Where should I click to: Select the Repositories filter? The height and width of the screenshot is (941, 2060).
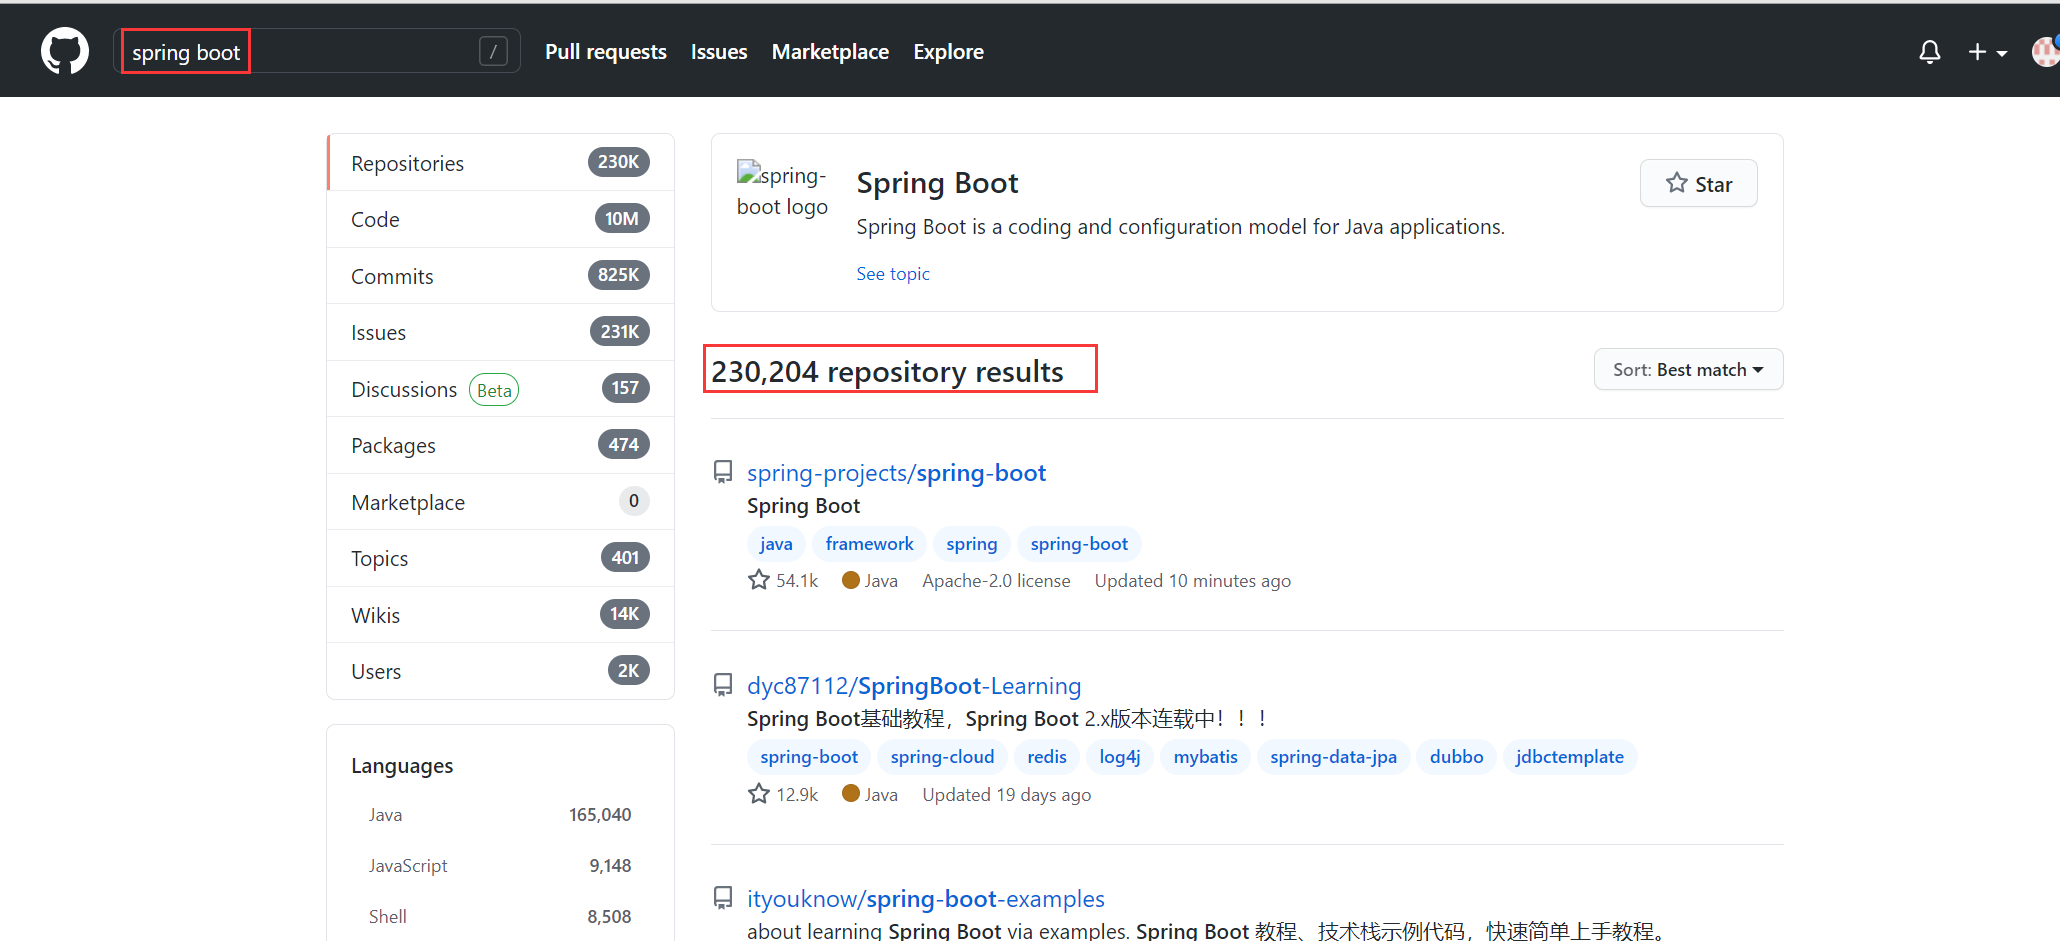click(x=500, y=163)
